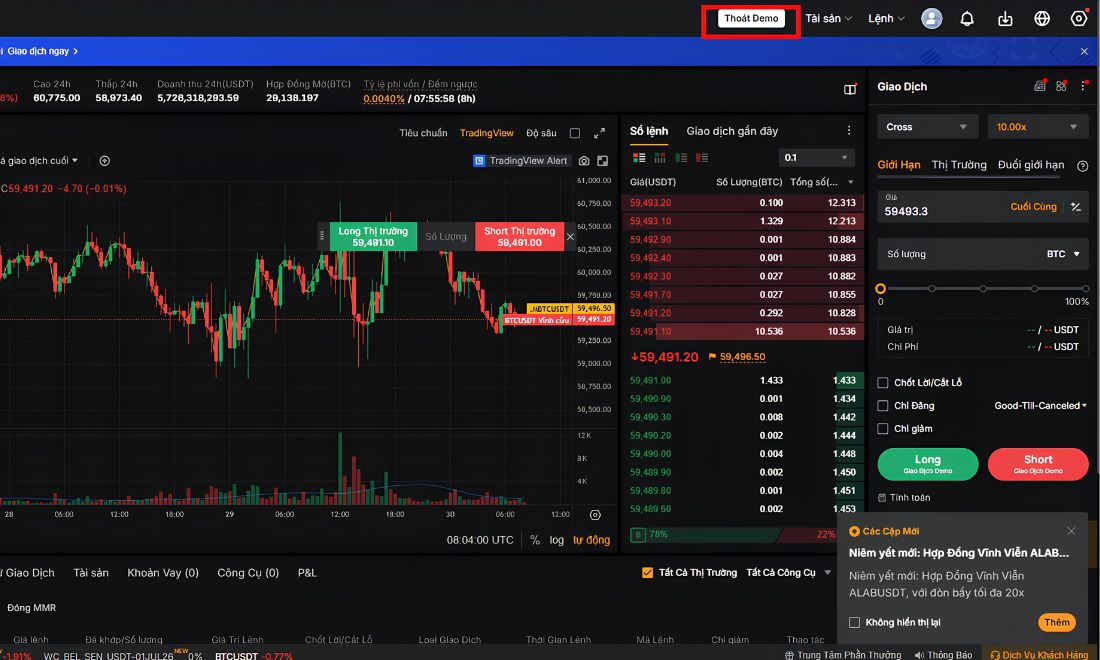Select Độ sâu depth chart tab
This screenshot has height=660, width=1100.
(x=541, y=133)
